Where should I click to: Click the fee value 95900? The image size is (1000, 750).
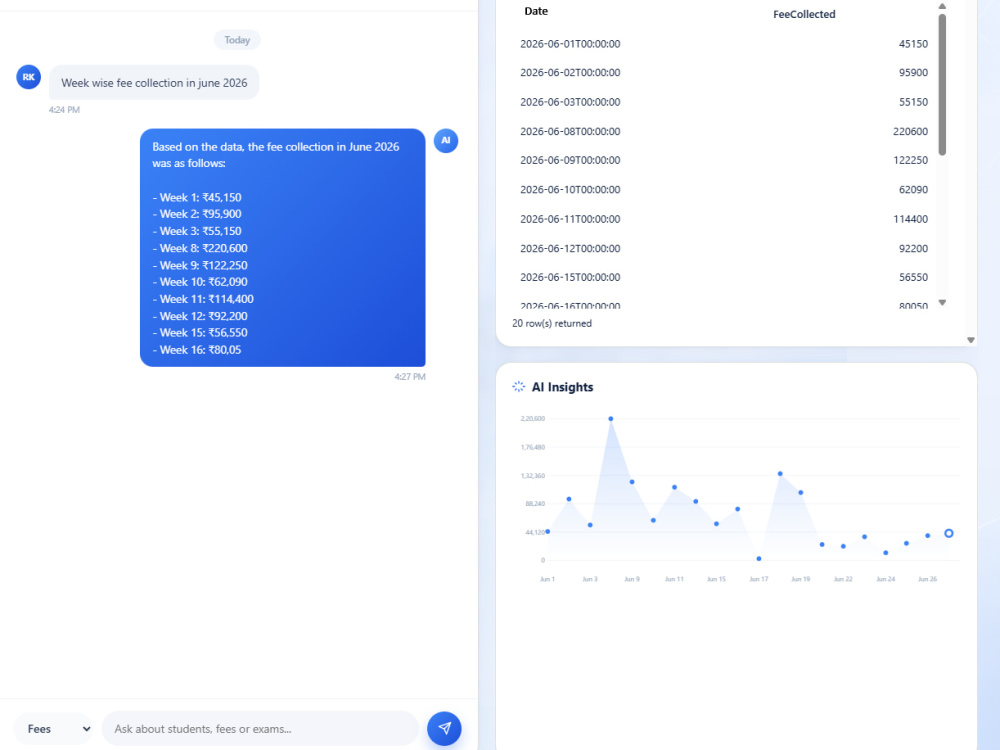point(913,73)
